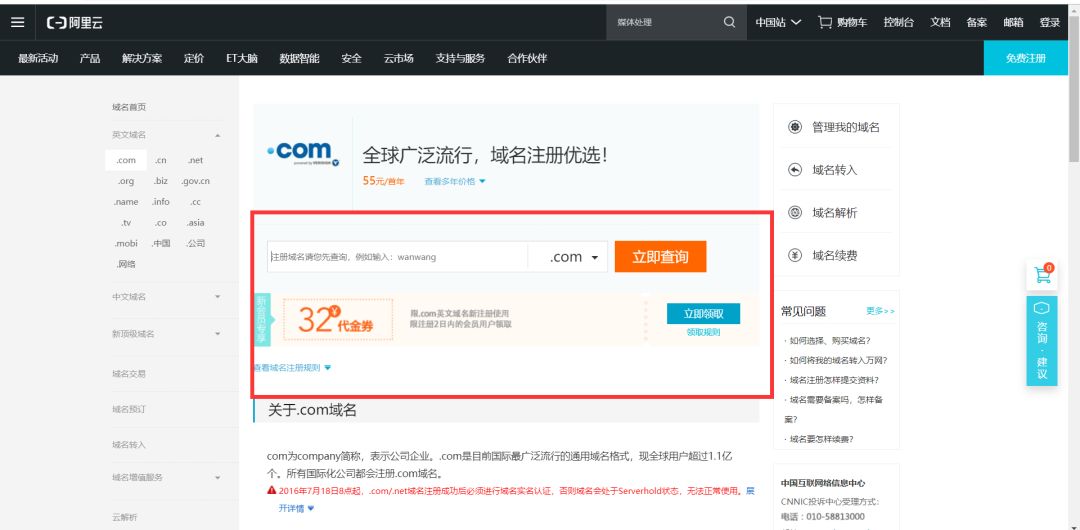Viewport: 1080px width, 530px height.
Task: Click the 备案 header link
Action: click(977, 22)
